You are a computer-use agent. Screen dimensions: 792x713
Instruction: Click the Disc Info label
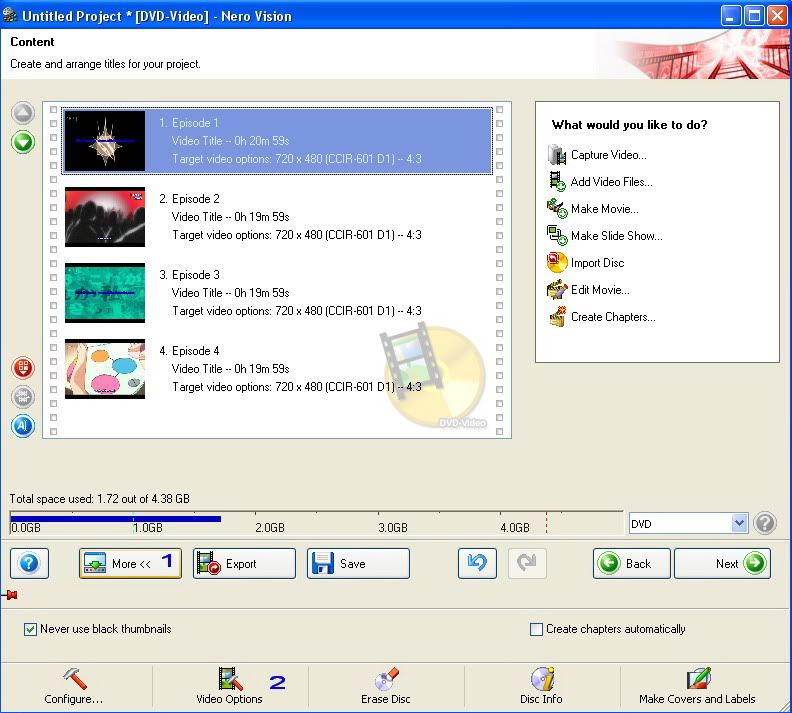point(541,699)
